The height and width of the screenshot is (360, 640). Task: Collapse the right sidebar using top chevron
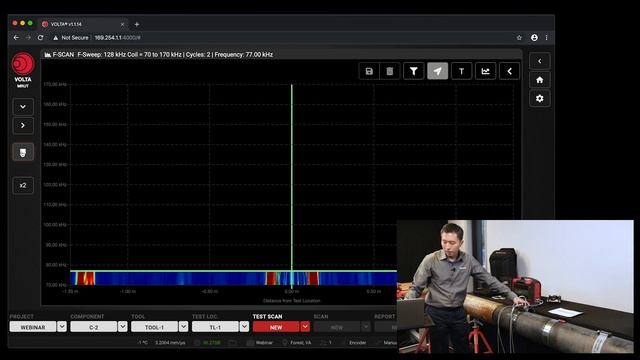click(x=540, y=61)
